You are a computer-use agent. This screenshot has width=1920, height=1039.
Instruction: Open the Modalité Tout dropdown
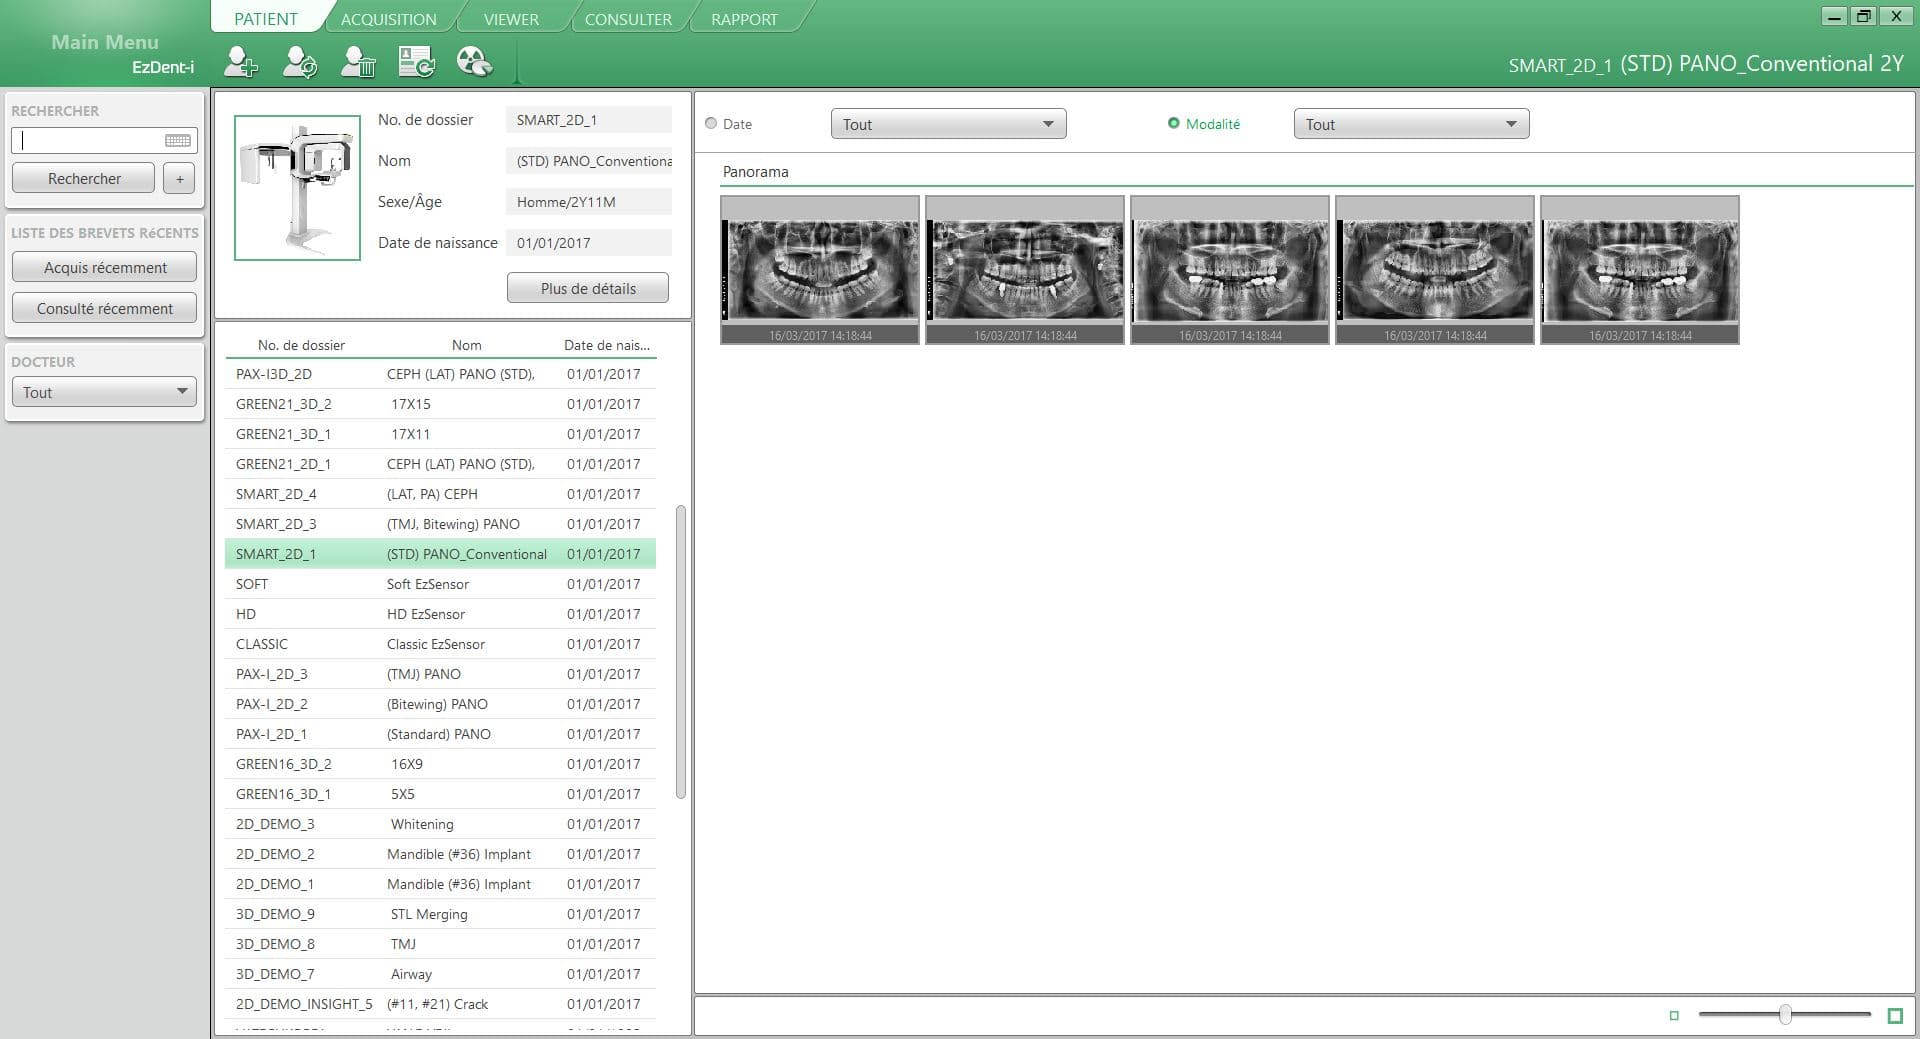pos(1411,124)
